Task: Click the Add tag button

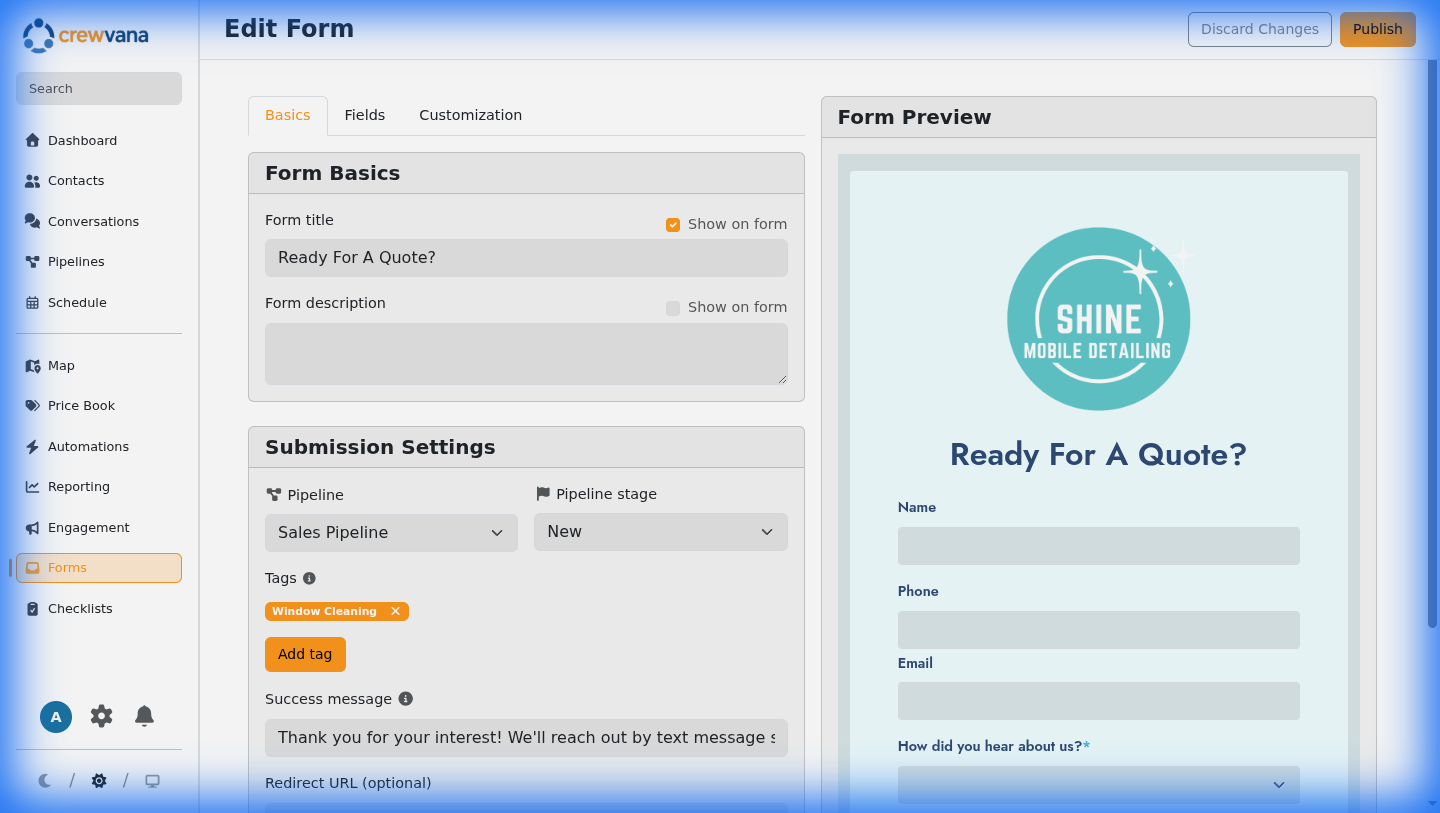Action: 305,654
